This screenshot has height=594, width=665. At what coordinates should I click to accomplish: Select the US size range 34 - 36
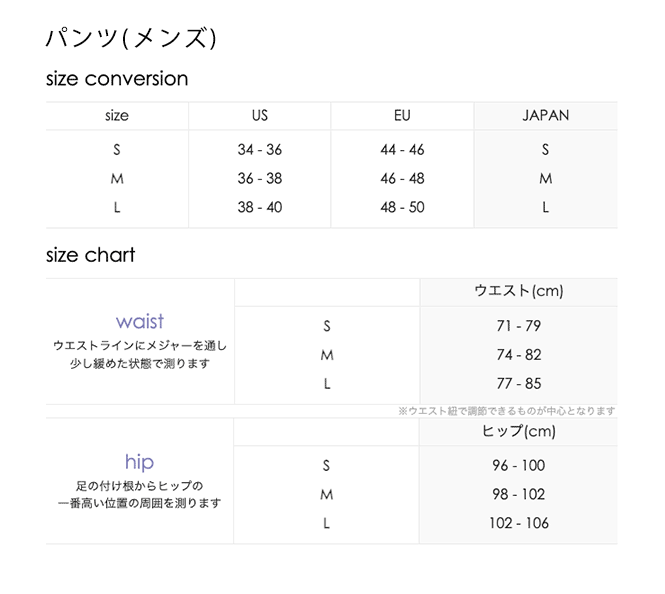pyautogui.click(x=259, y=150)
